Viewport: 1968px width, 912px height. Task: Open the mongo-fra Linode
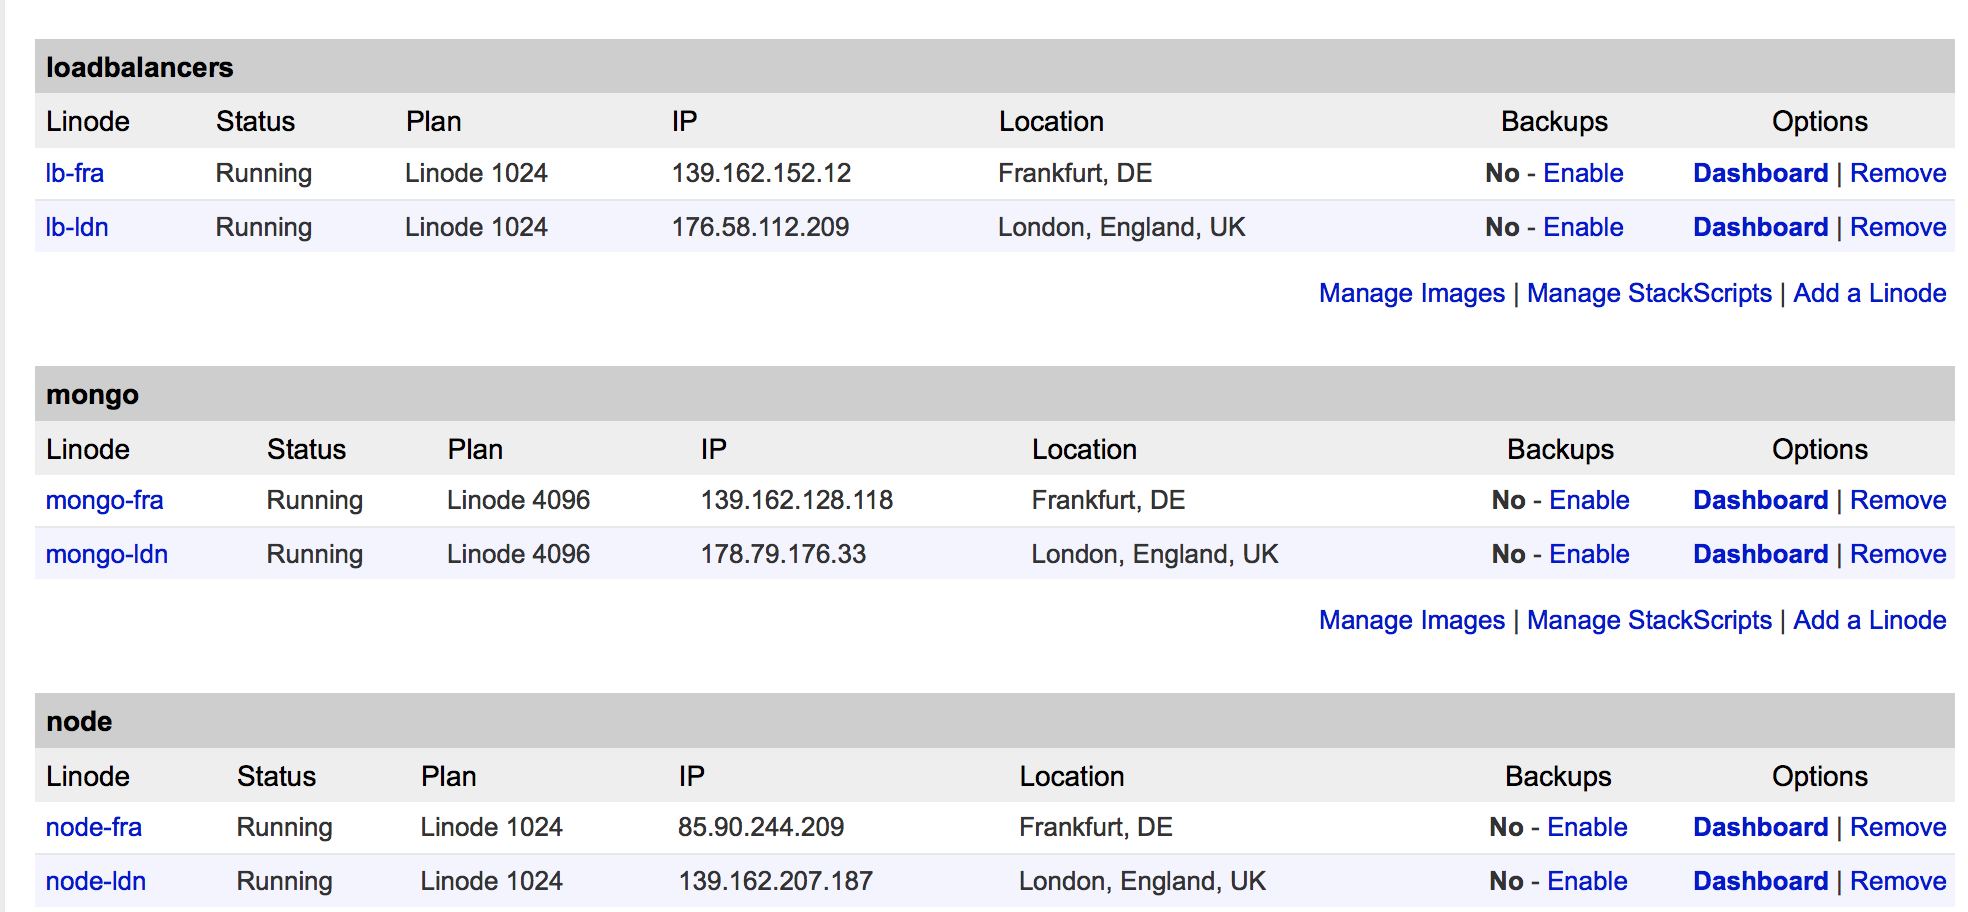point(105,500)
